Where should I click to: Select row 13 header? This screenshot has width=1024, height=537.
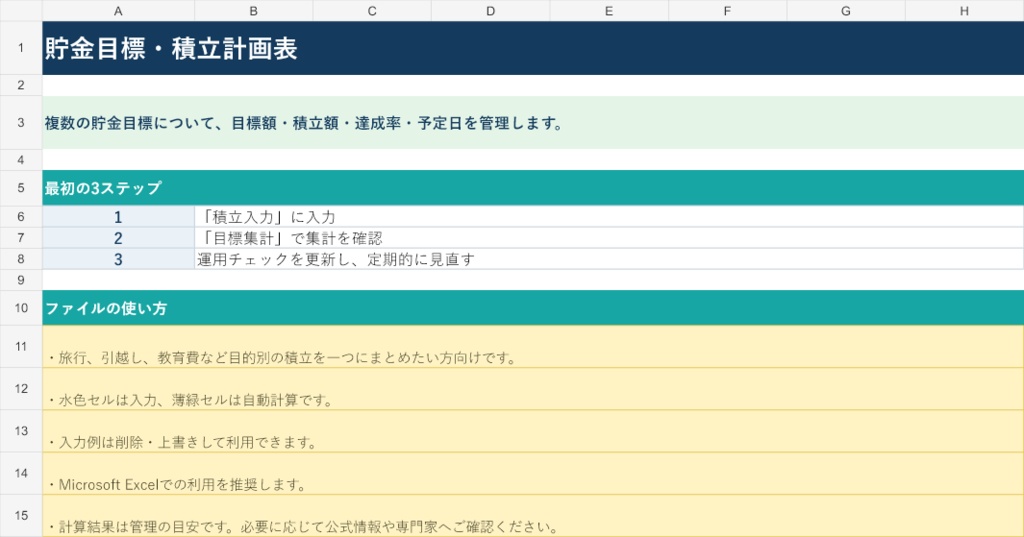(21, 431)
